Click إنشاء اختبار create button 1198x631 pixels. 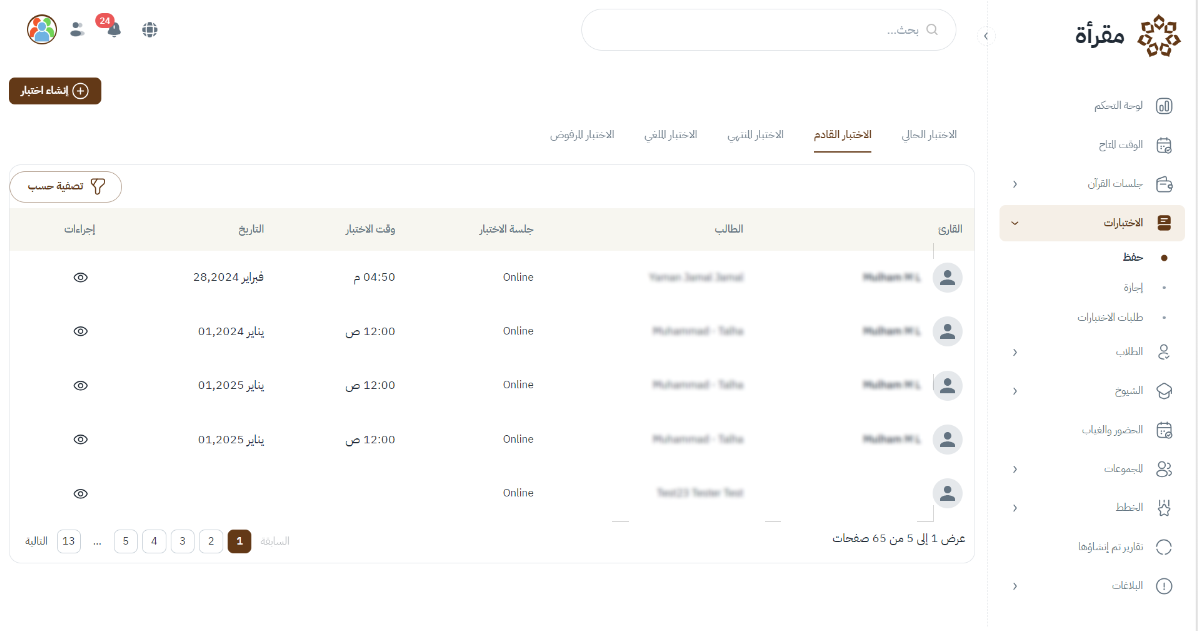coord(55,91)
